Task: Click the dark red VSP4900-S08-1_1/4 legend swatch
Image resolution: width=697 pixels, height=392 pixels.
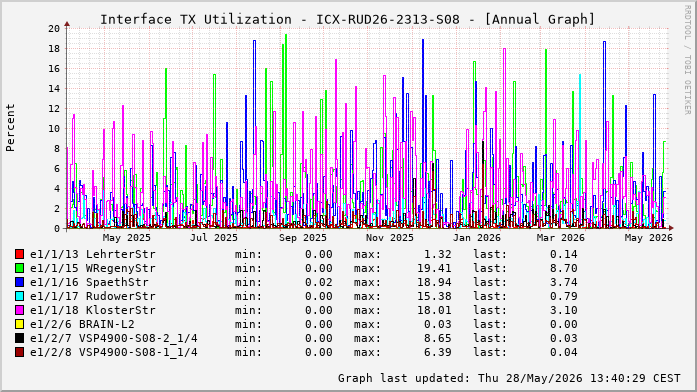Action: [x=19, y=352]
